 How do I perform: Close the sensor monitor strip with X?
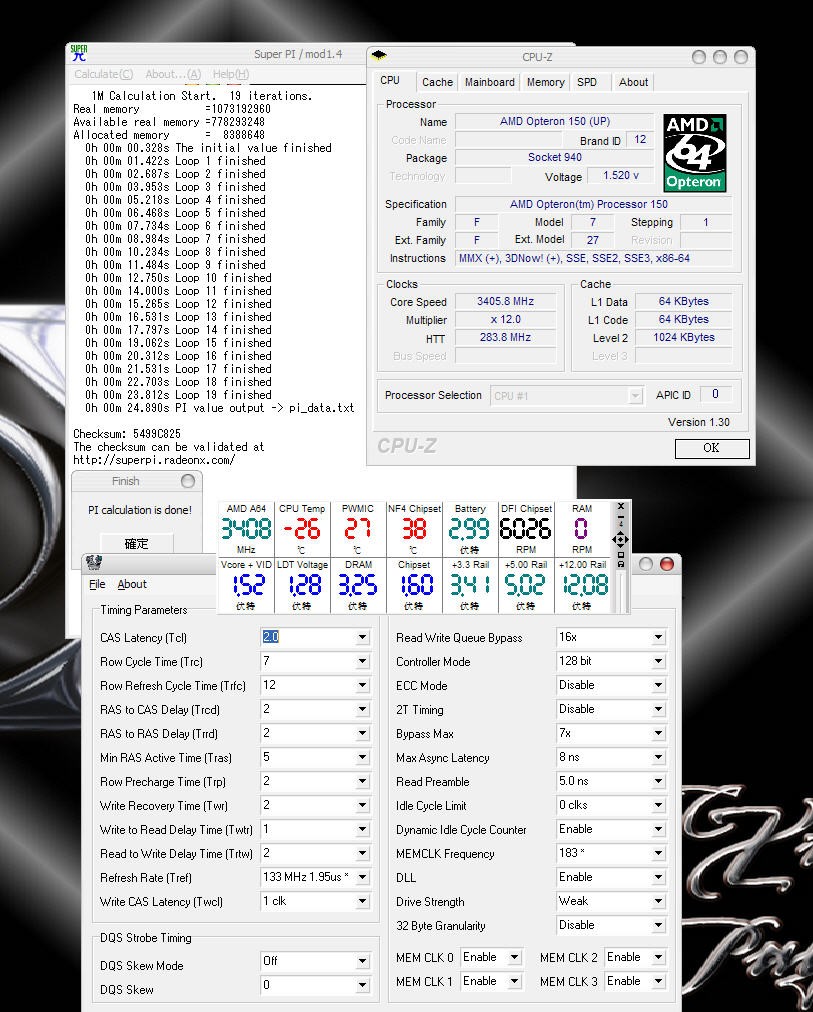621,507
